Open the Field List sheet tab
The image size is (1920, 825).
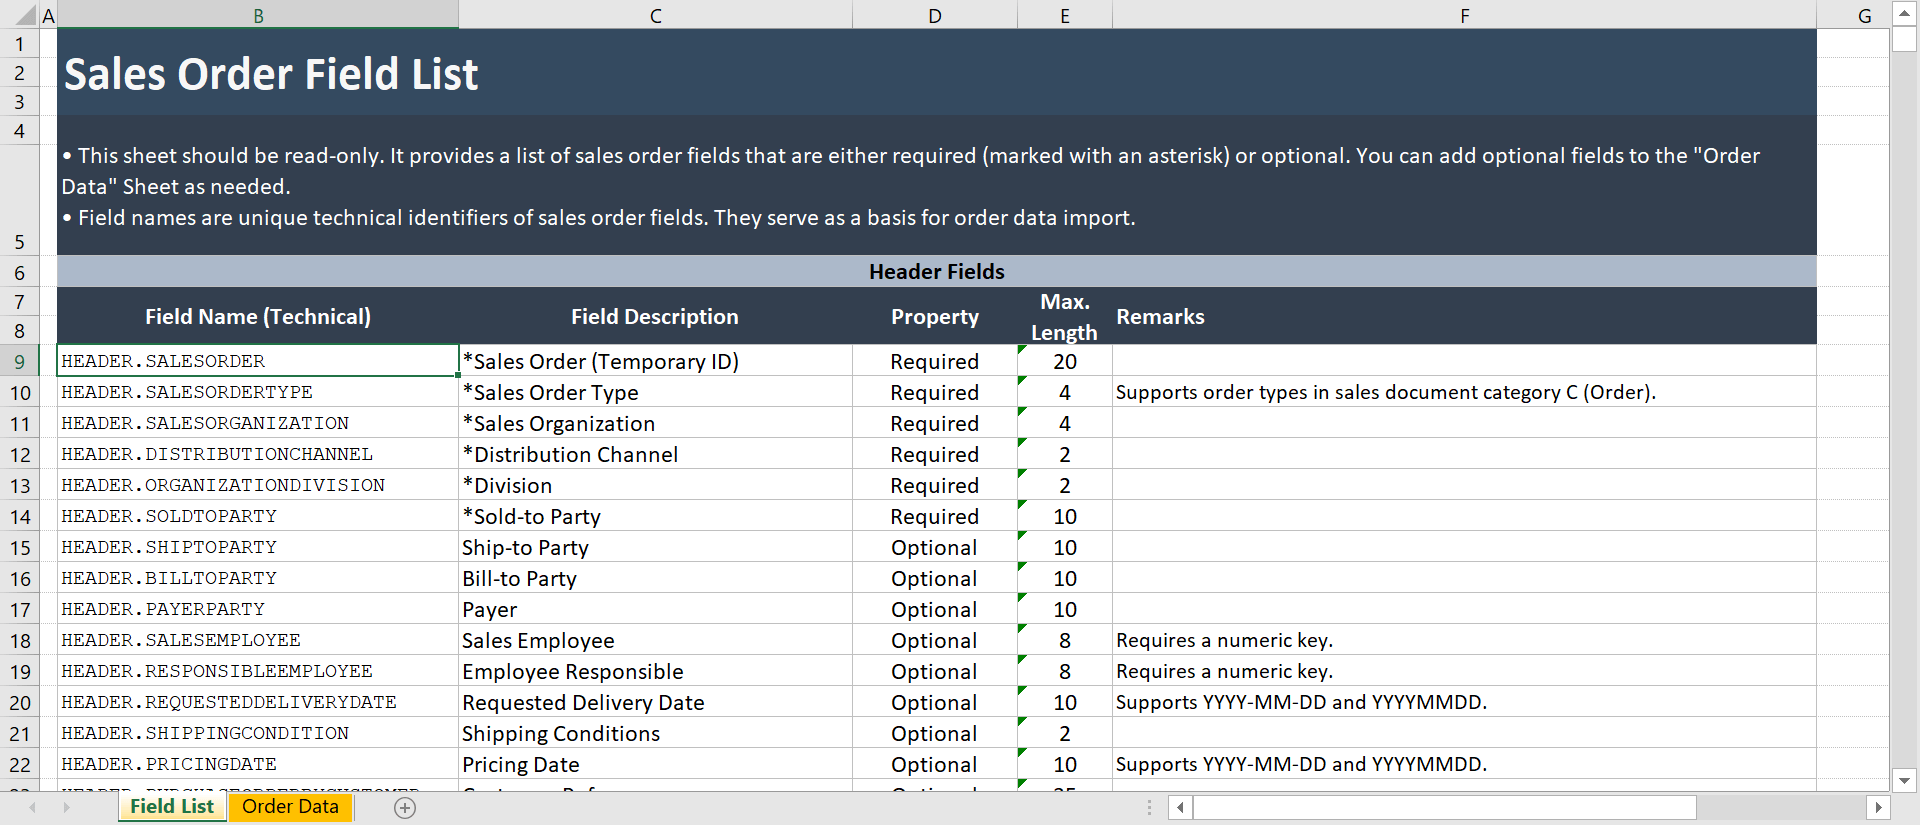click(172, 807)
